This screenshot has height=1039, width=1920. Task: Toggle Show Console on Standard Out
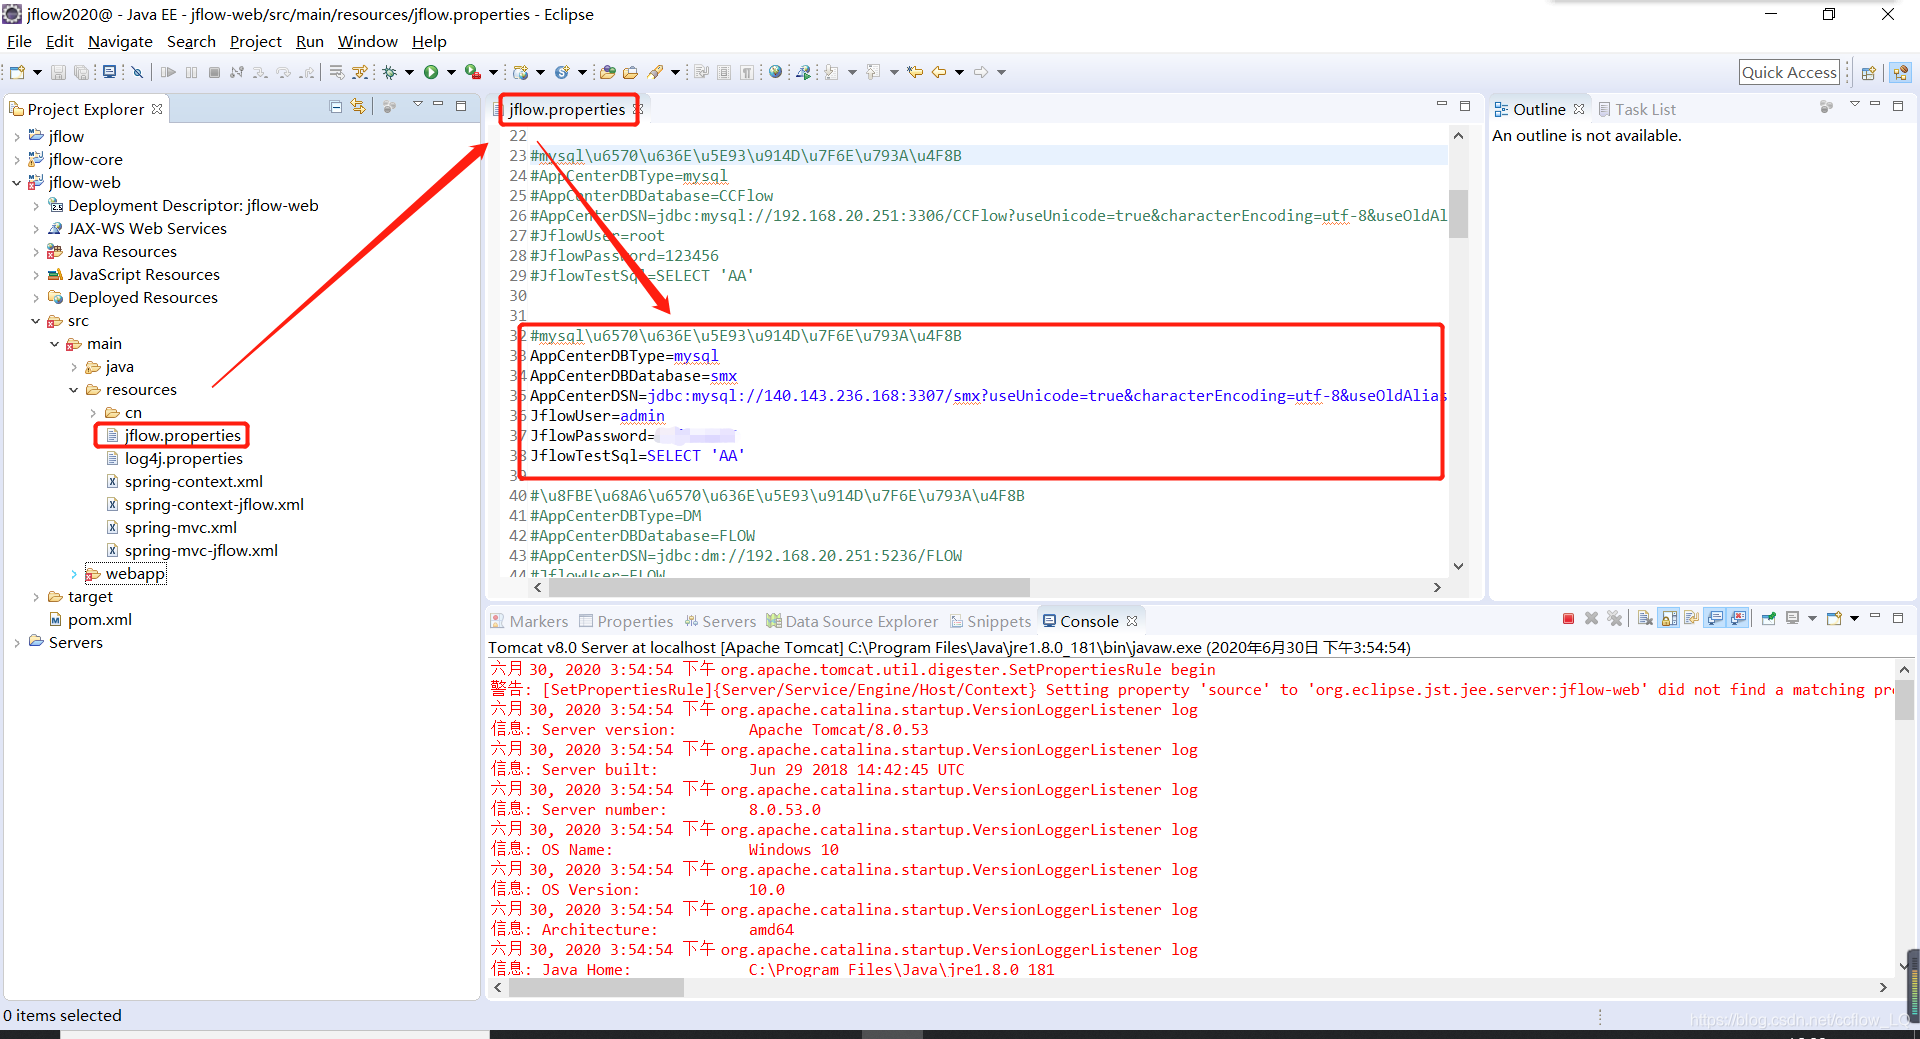point(1716,619)
